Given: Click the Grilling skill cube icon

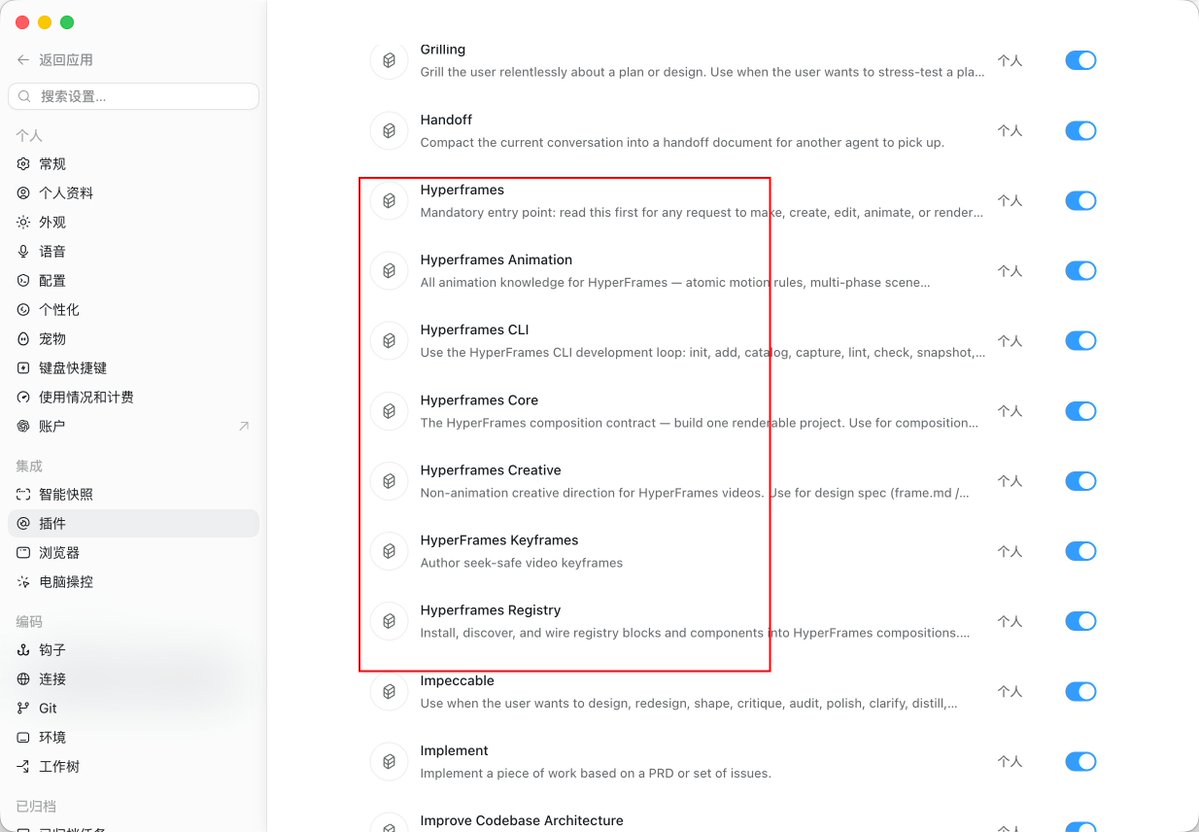Looking at the screenshot, I should pos(389,60).
